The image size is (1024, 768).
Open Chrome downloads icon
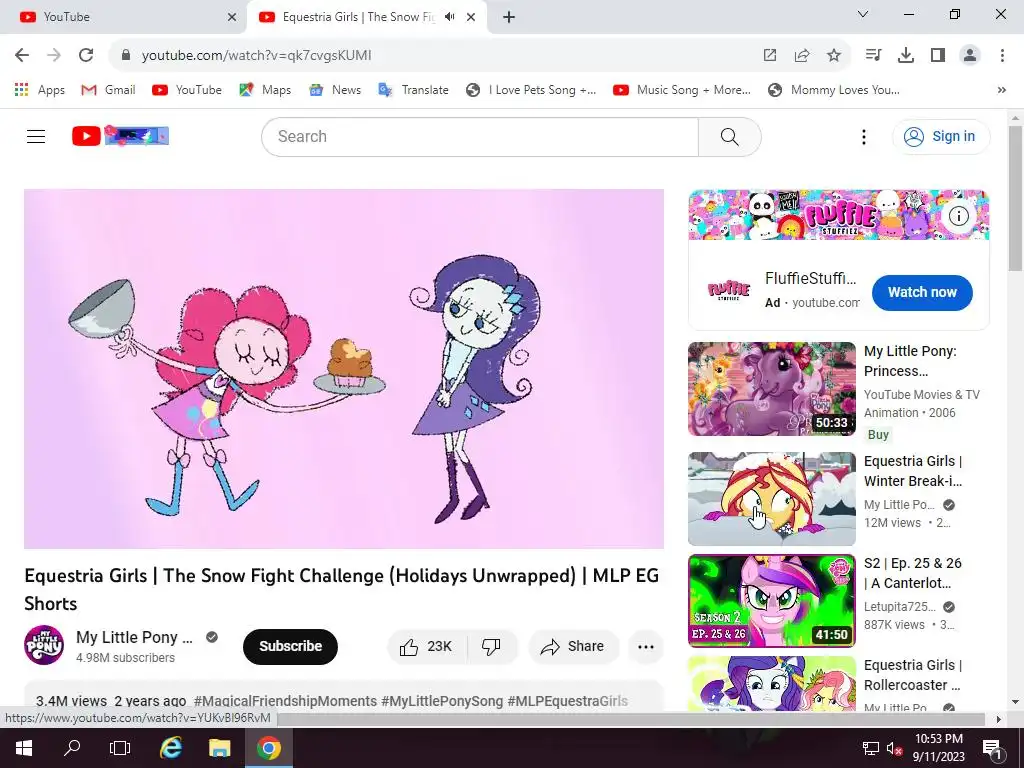click(x=906, y=56)
